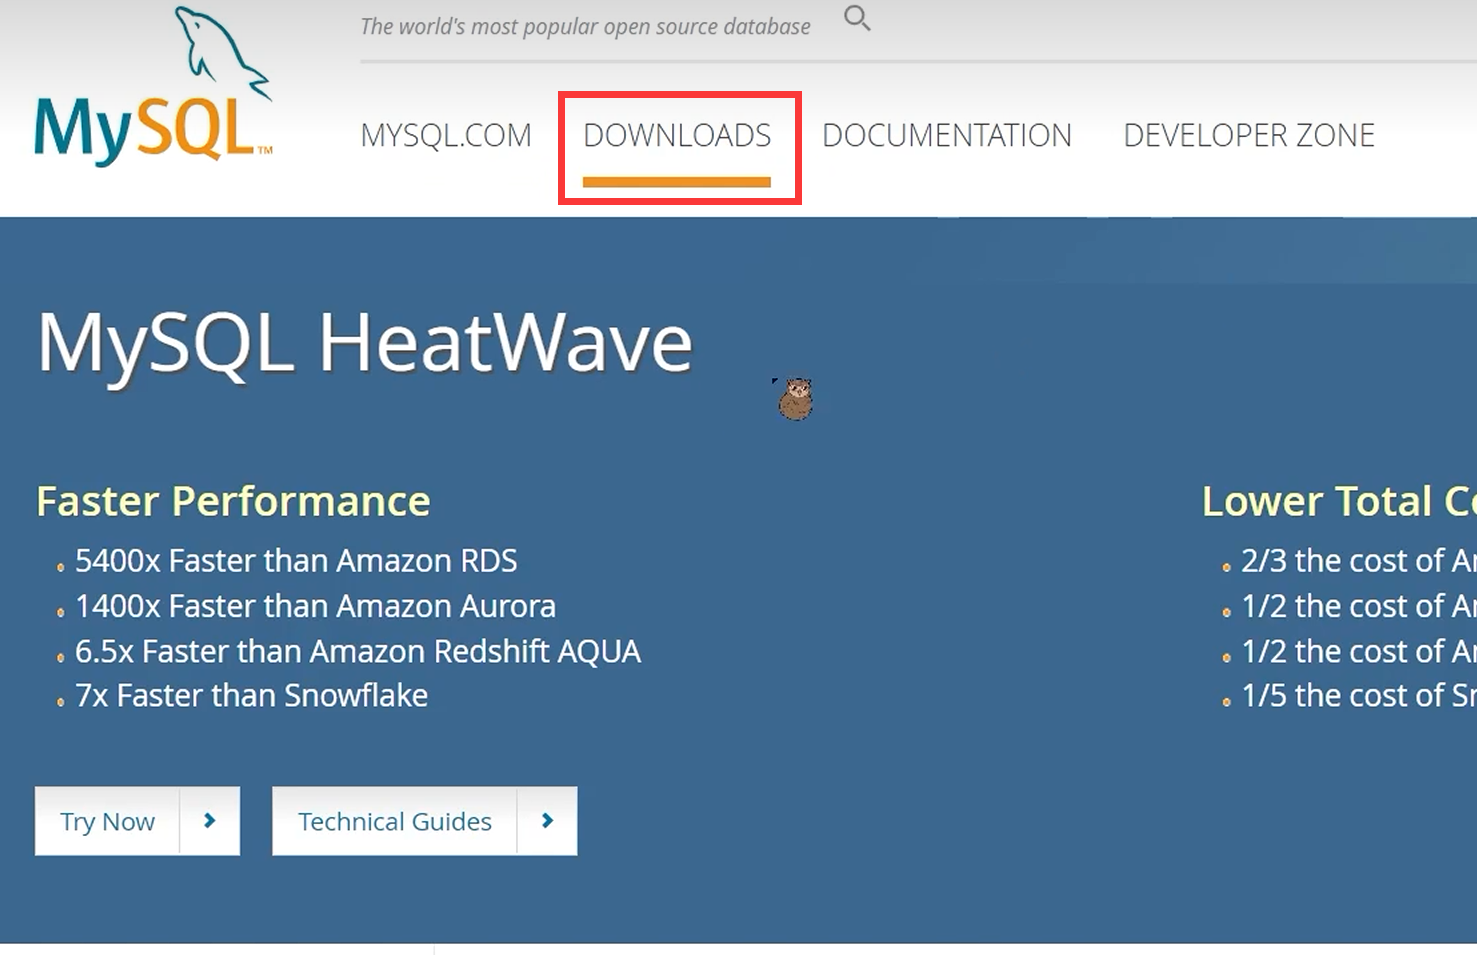Click "7x Faster than Snowflake" text
The width and height of the screenshot is (1477, 955).
tap(251, 695)
